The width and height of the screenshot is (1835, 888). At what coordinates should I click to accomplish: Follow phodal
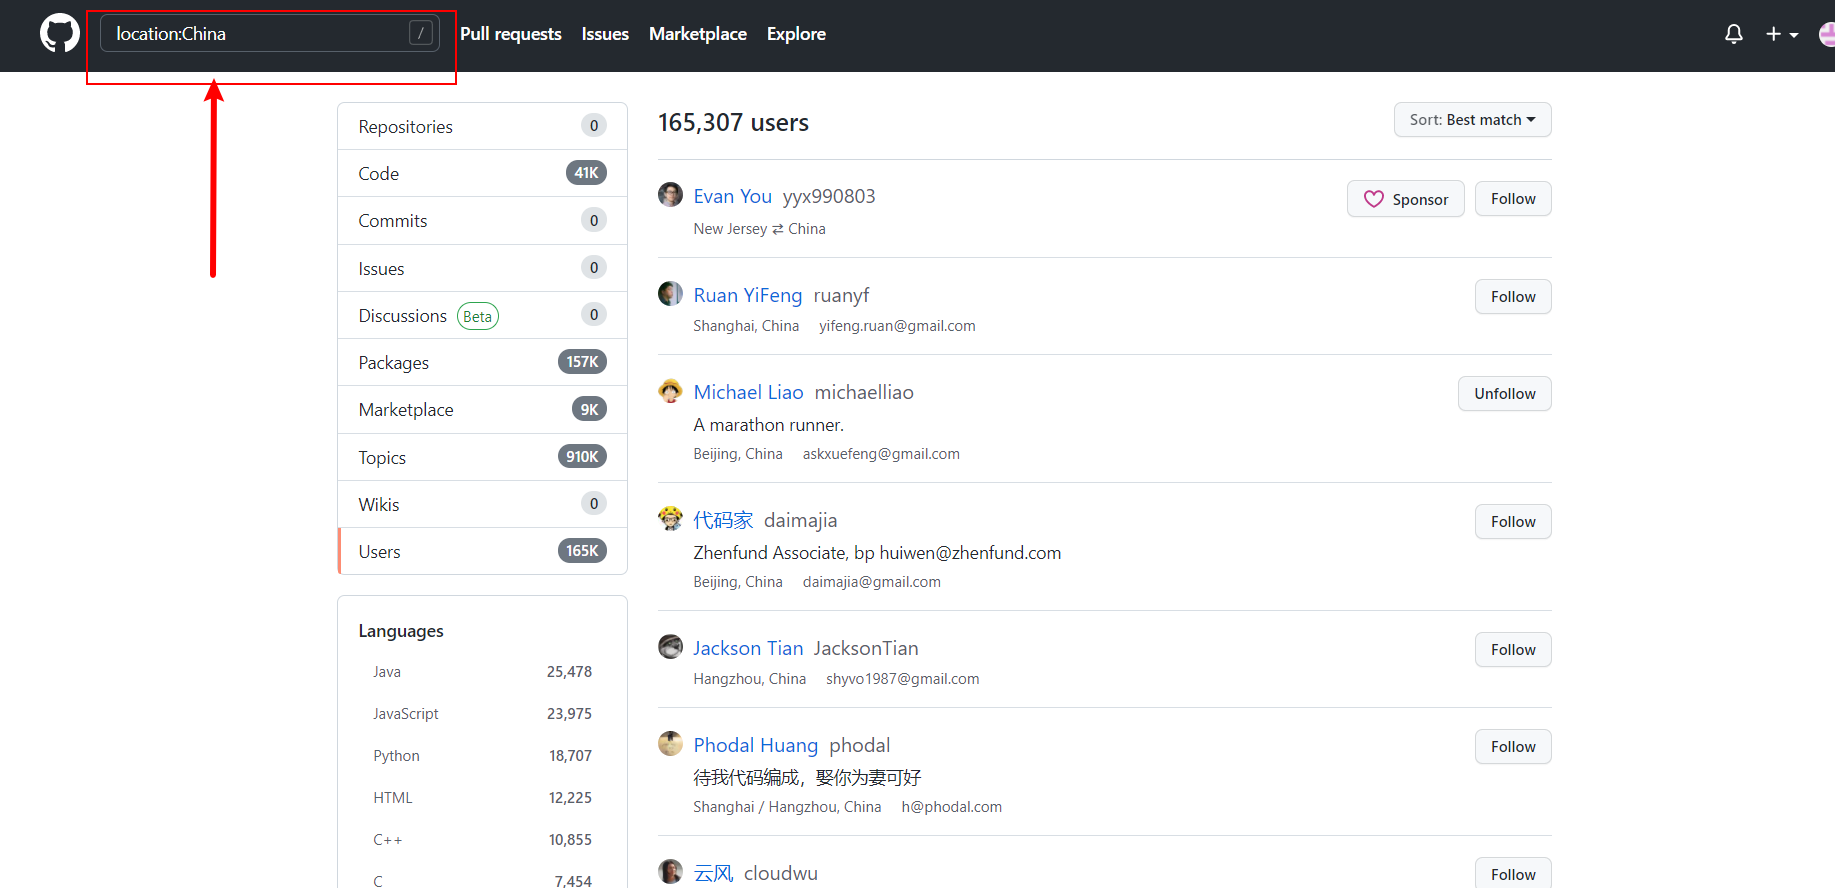tap(1513, 747)
